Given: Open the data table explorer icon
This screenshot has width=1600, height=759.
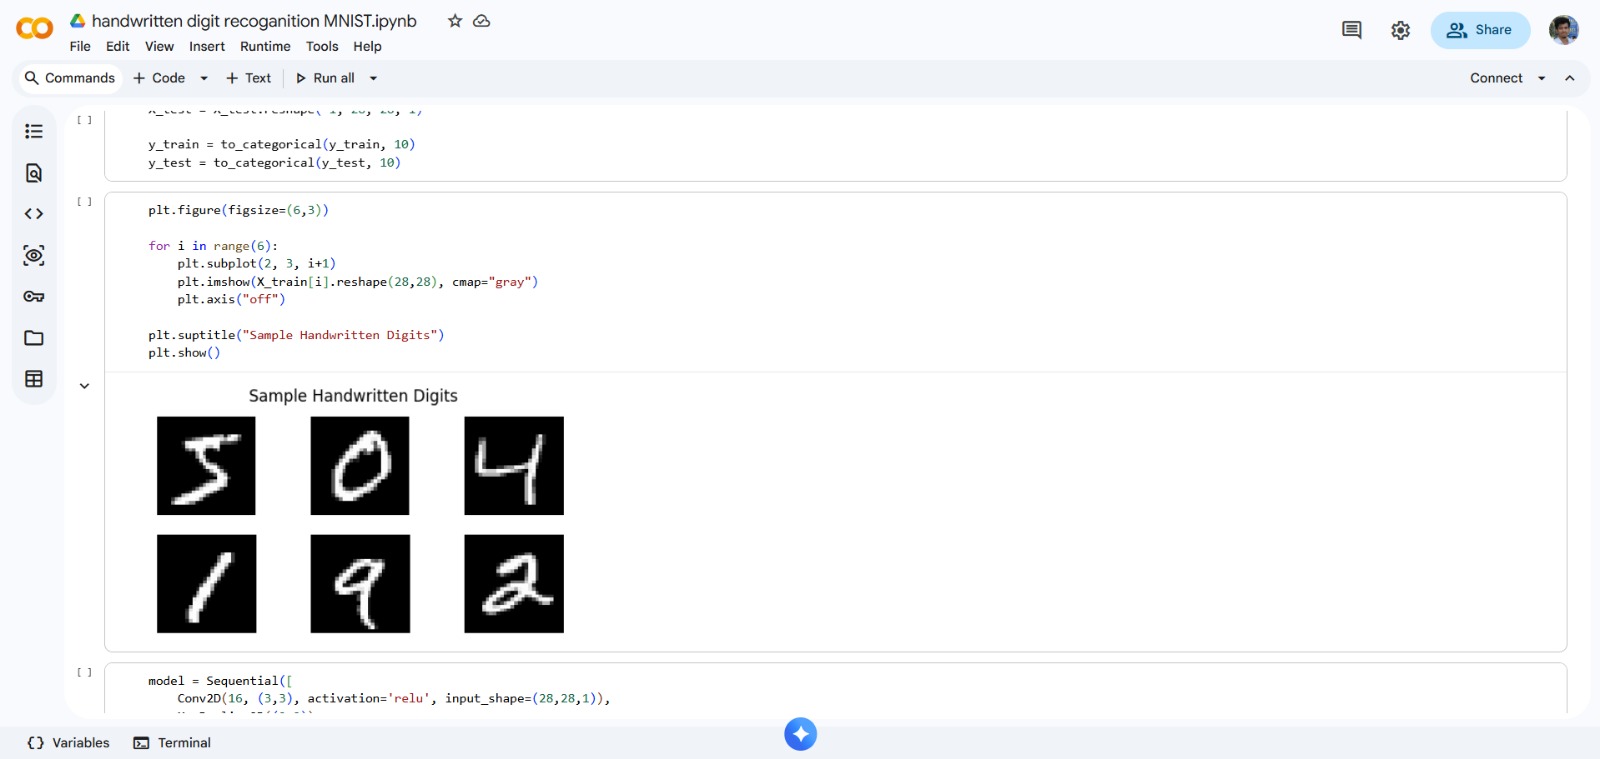Looking at the screenshot, I should pyautogui.click(x=34, y=379).
